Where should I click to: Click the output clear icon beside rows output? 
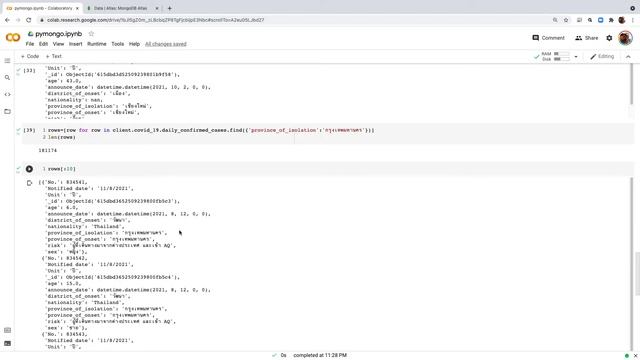point(29,183)
